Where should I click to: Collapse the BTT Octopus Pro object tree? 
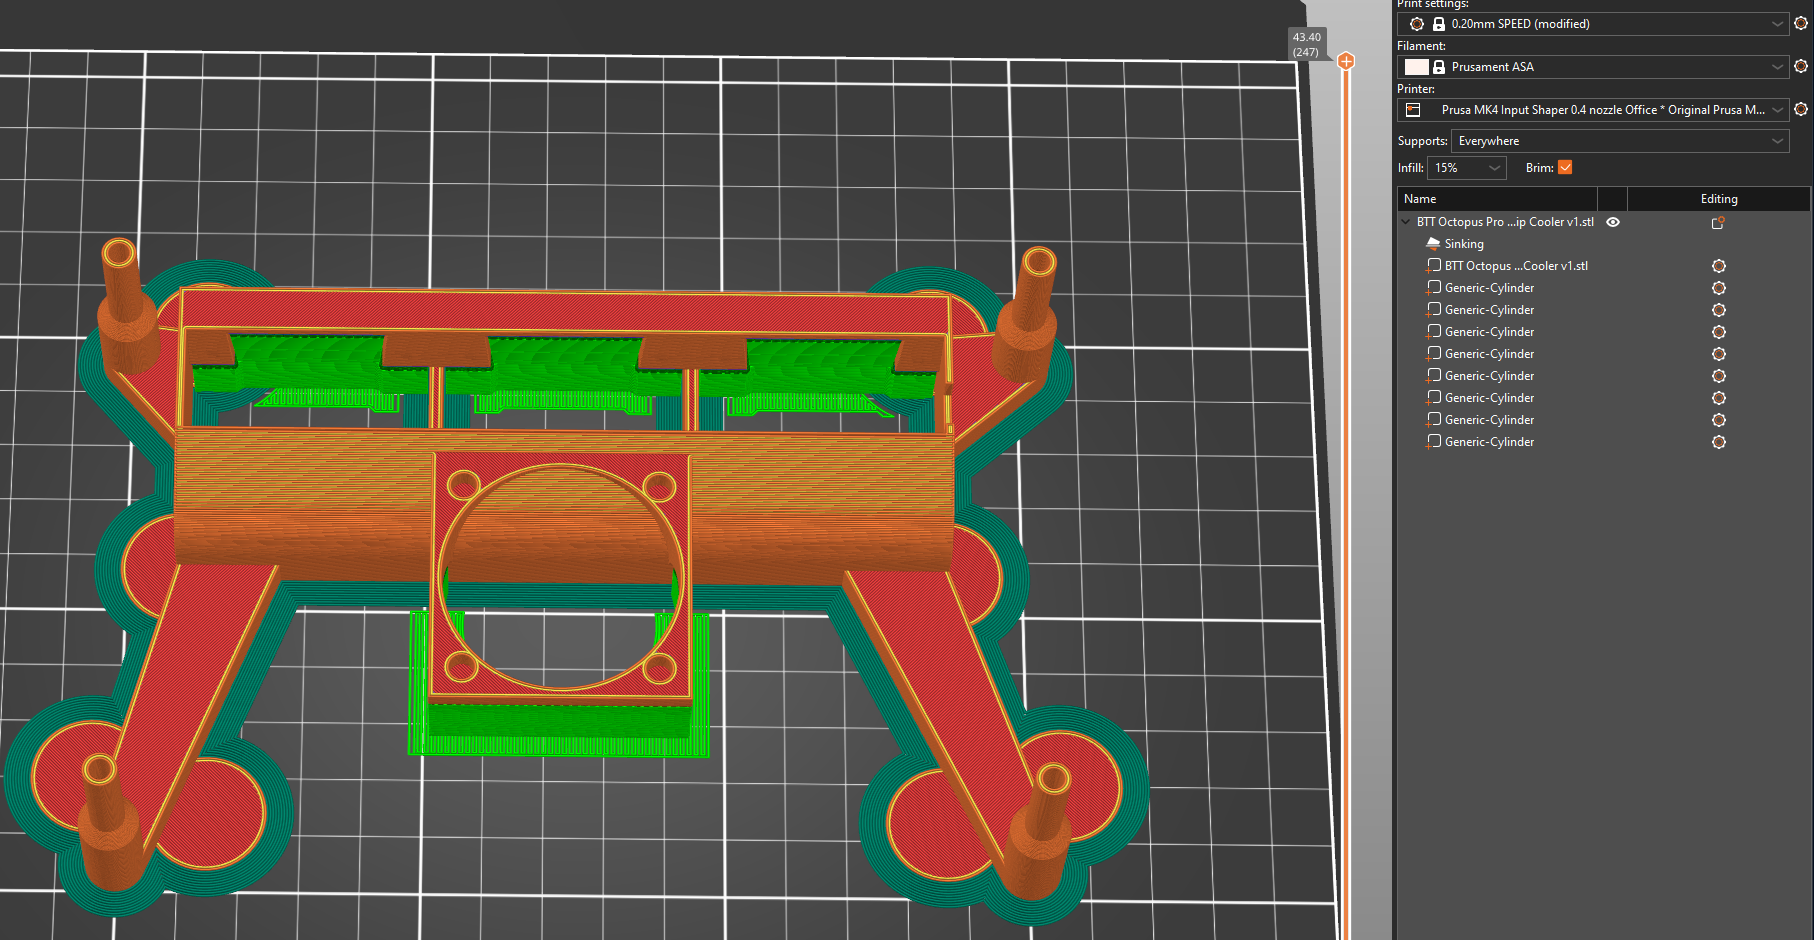pyautogui.click(x=1407, y=222)
